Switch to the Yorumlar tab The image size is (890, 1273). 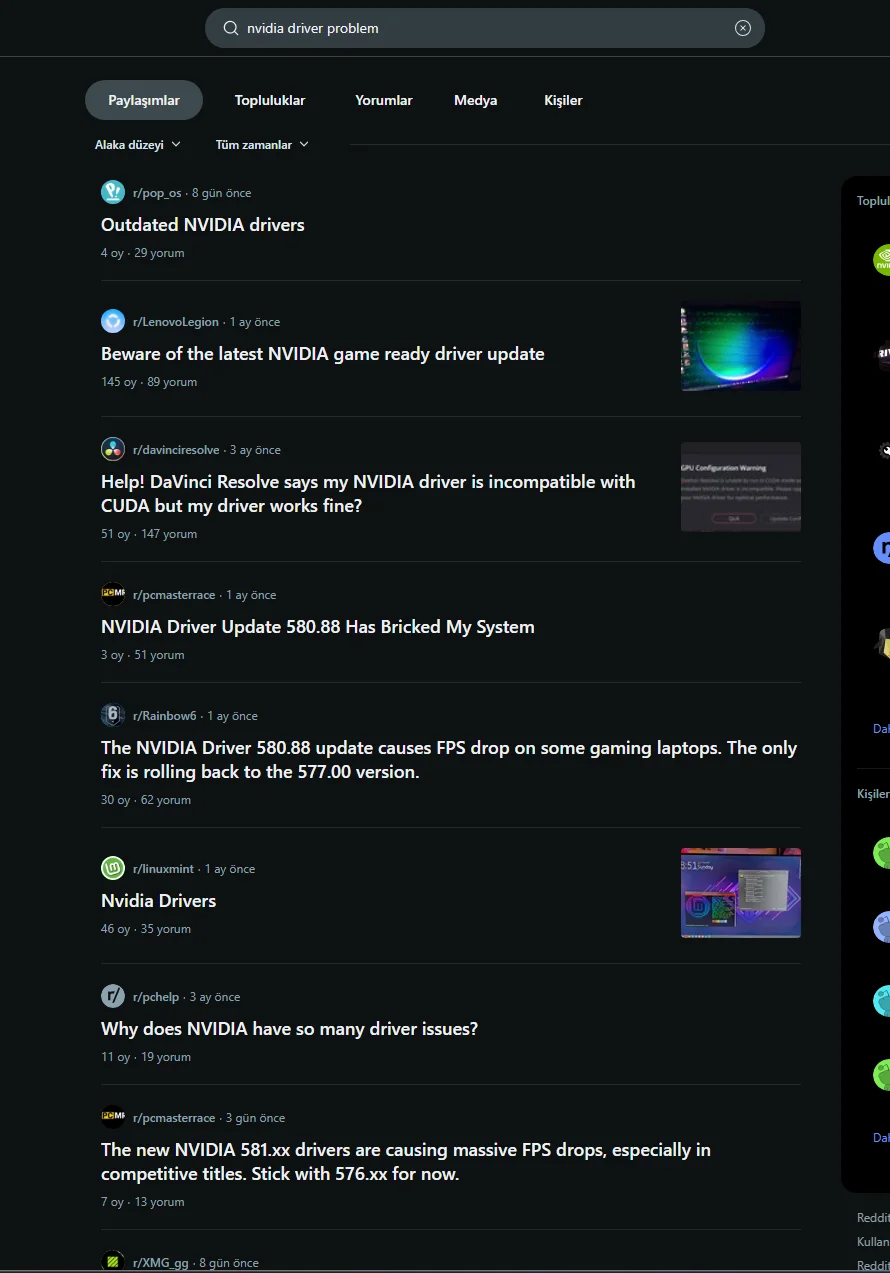384,100
